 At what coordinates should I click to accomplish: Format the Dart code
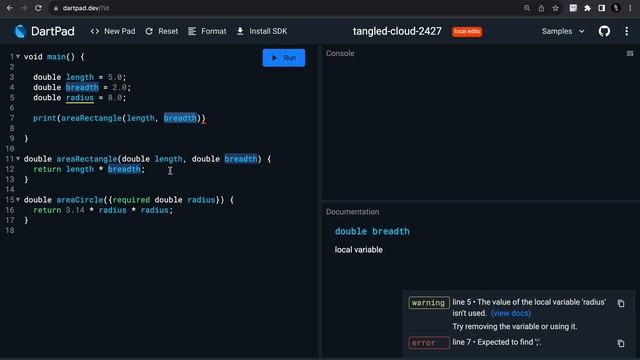tap(207, 31)
